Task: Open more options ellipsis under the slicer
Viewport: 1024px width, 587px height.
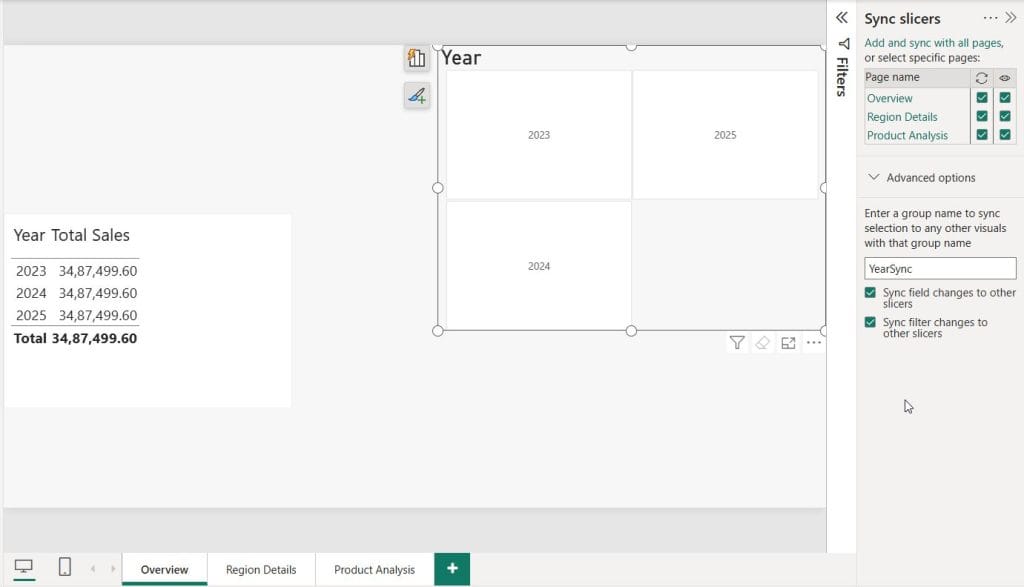Action: (814, 343)
